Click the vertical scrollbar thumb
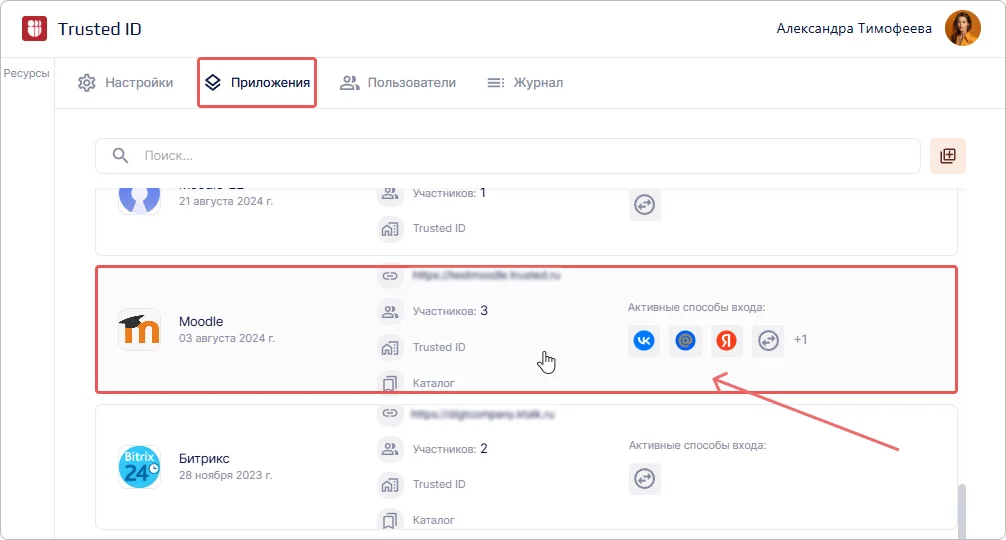The image size is (1006, 540). click(963, 508)
